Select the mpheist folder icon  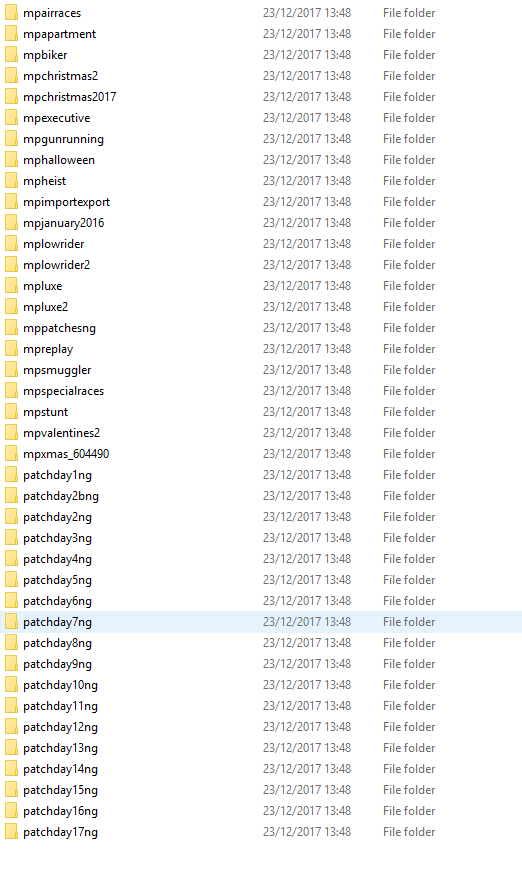(11, 181)
